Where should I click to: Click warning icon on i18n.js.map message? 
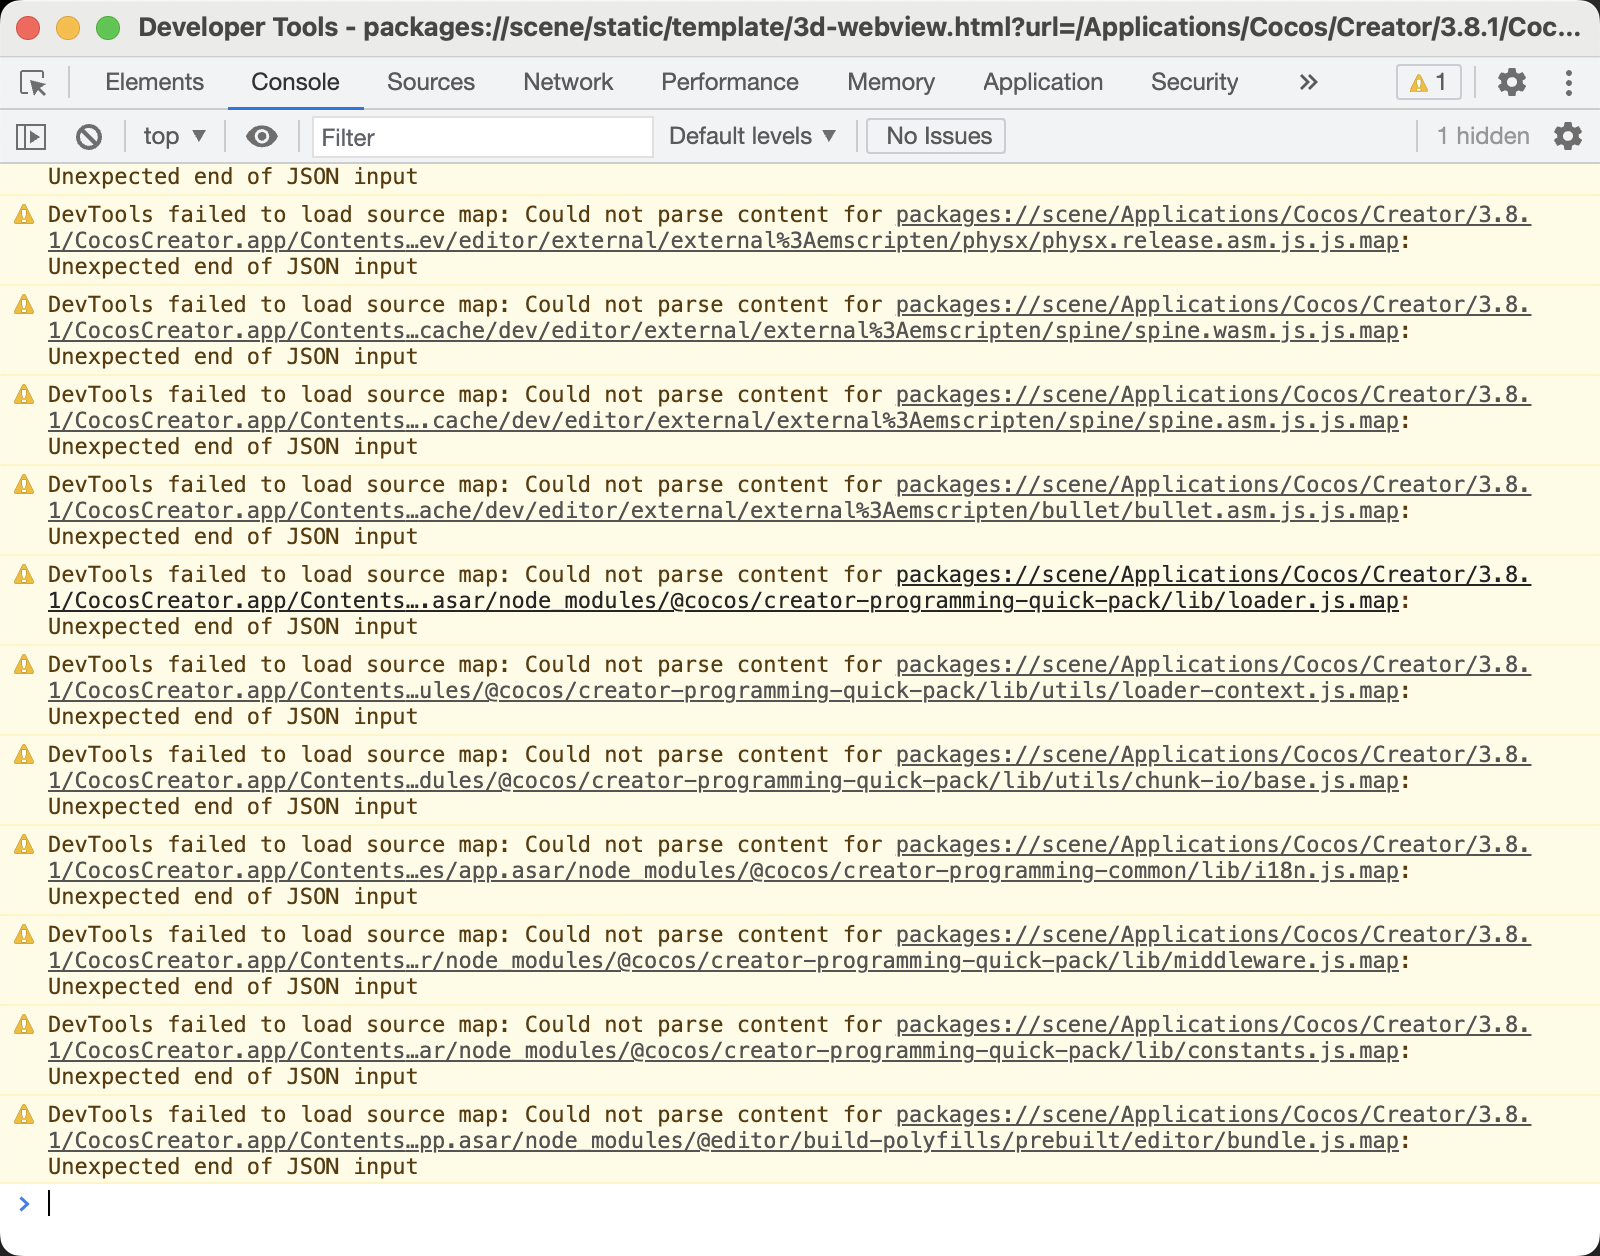click(24, 845)
